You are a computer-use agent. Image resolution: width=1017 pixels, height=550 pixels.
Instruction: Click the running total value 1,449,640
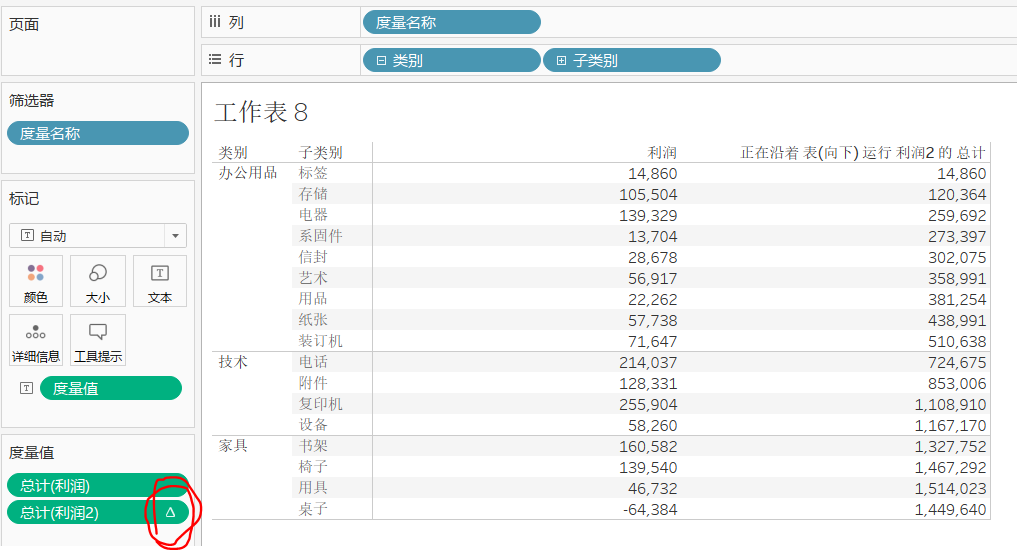tap(950, 510)
